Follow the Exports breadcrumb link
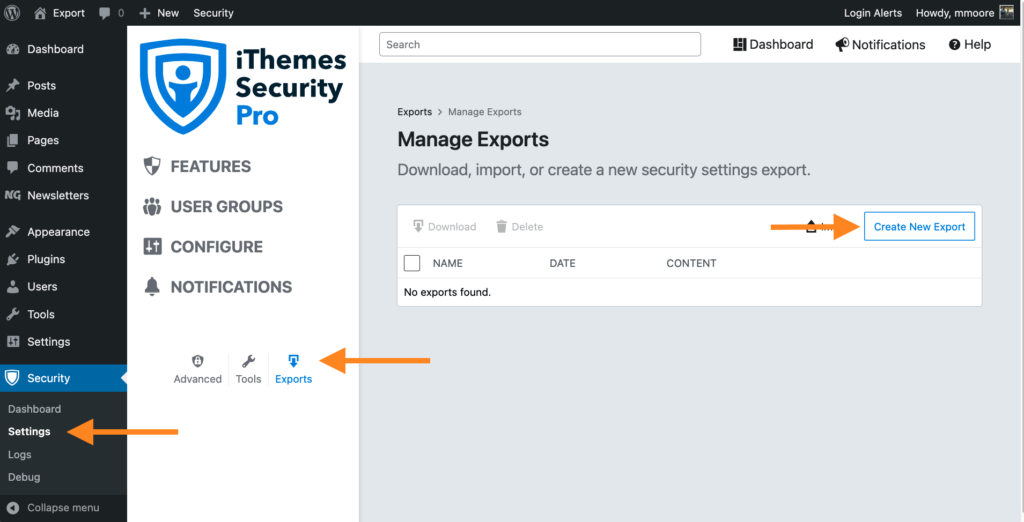This screenshot has width=1024, height=522. (x=415, y=112)
